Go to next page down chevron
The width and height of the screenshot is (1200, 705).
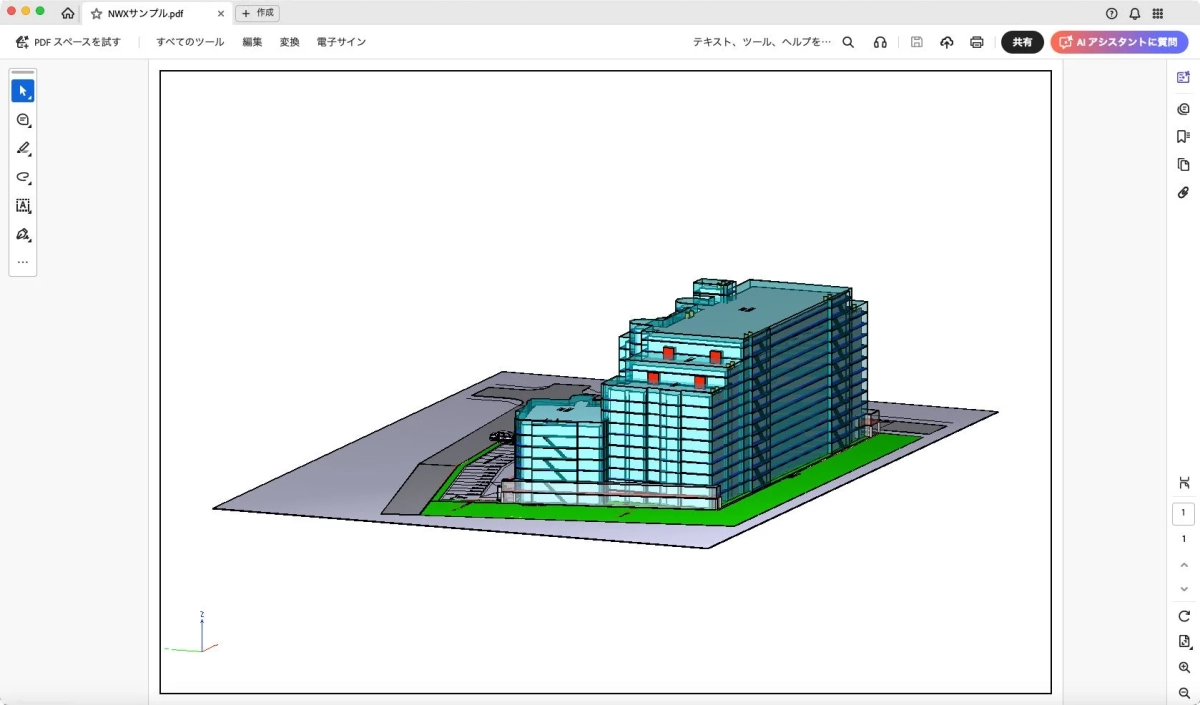(1184, 589)
